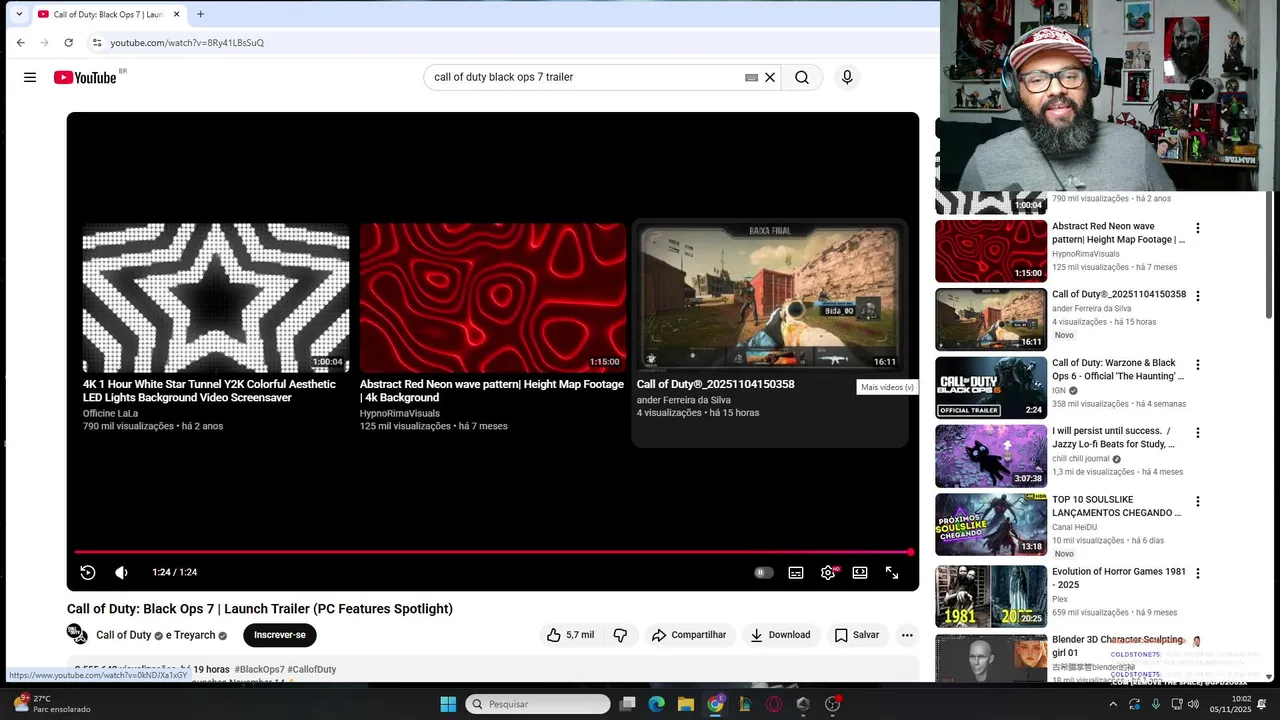Click the video progress bar

[493, 552]
